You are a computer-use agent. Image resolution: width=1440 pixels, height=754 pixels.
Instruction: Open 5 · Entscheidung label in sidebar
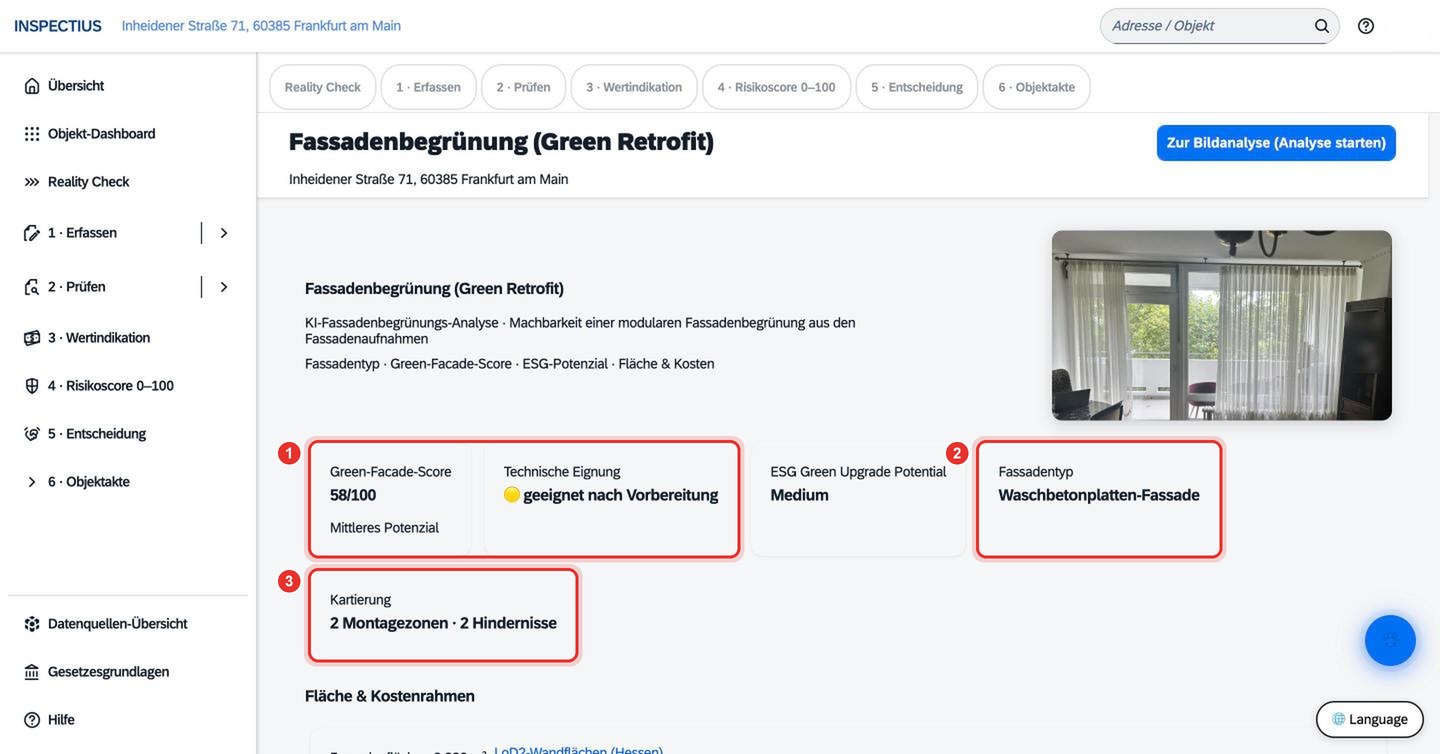click(97, 434)
